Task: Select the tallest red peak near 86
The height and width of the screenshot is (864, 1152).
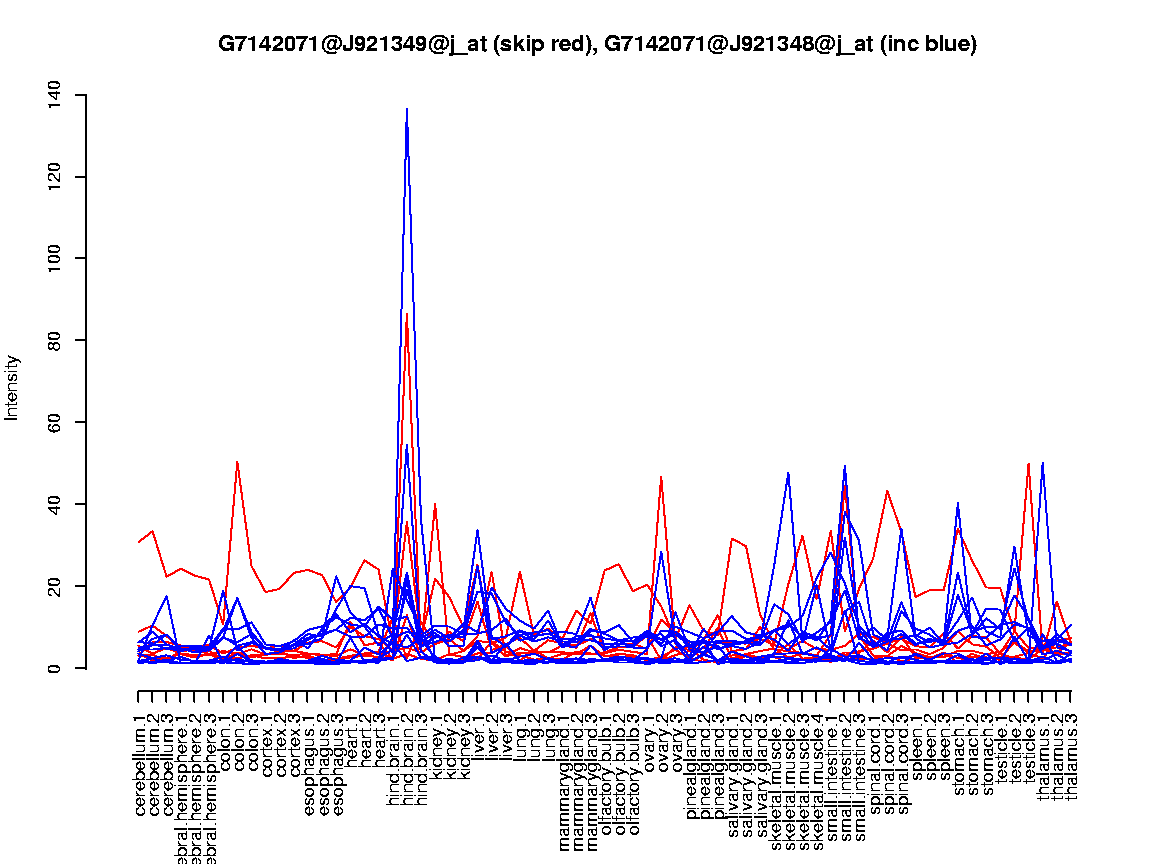Action: coord(406,316)
